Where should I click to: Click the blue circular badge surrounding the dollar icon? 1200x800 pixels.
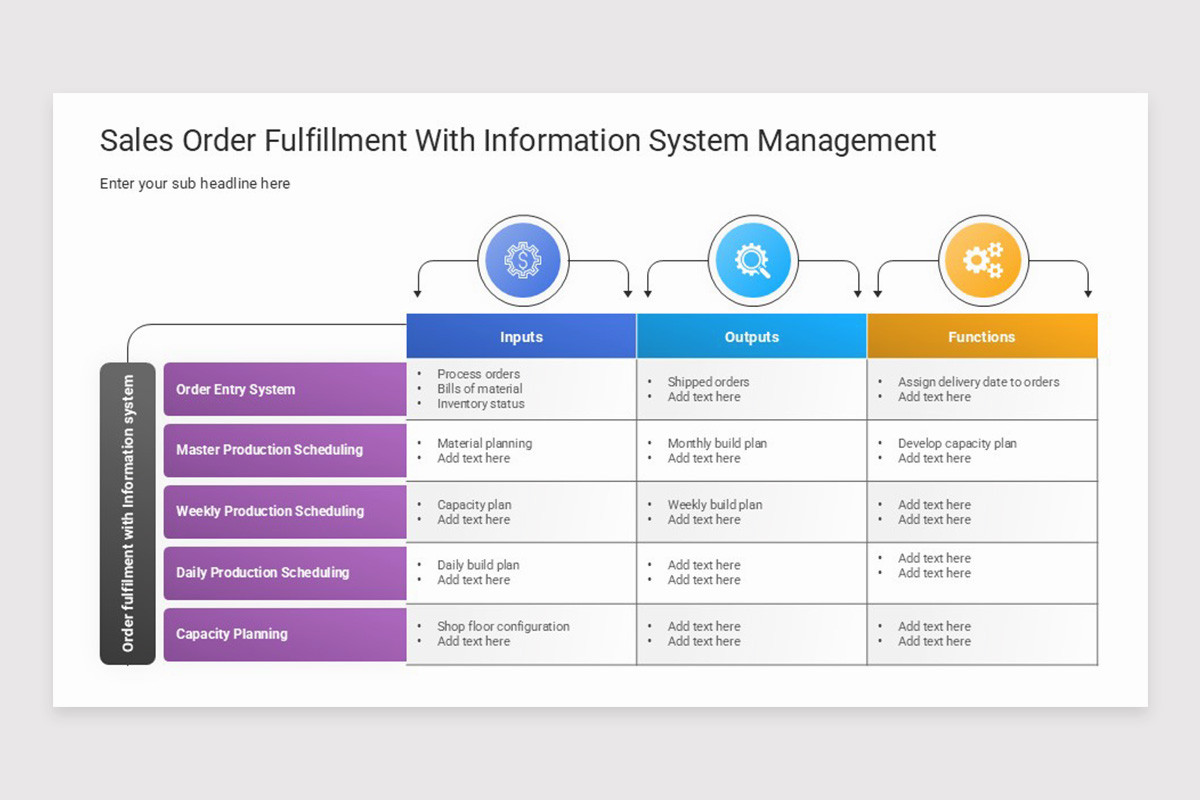(521, 260)
